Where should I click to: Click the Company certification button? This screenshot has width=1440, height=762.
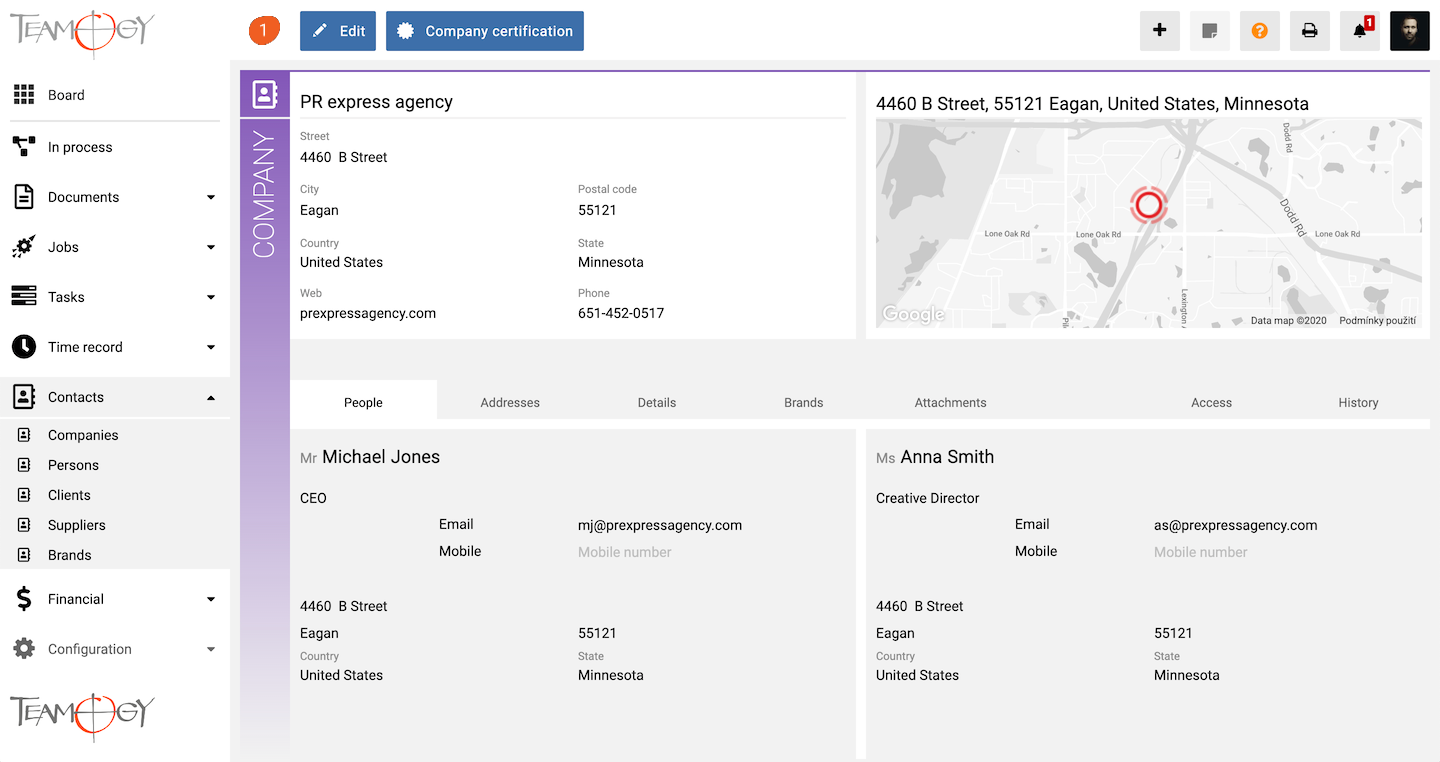[485, 31]
